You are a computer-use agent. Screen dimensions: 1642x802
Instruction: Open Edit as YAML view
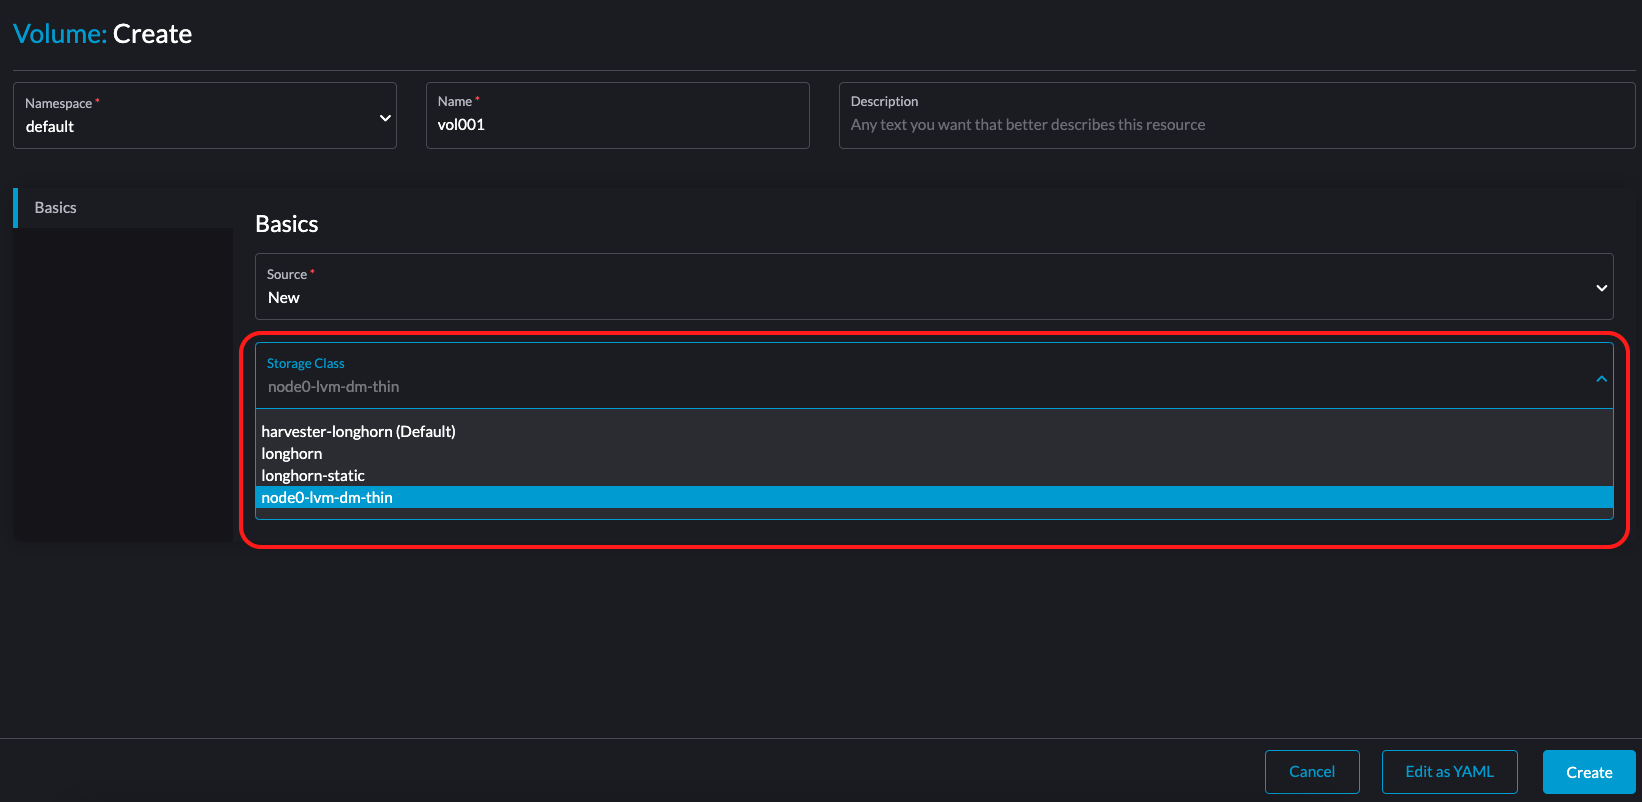click(x=1449, y=772)
